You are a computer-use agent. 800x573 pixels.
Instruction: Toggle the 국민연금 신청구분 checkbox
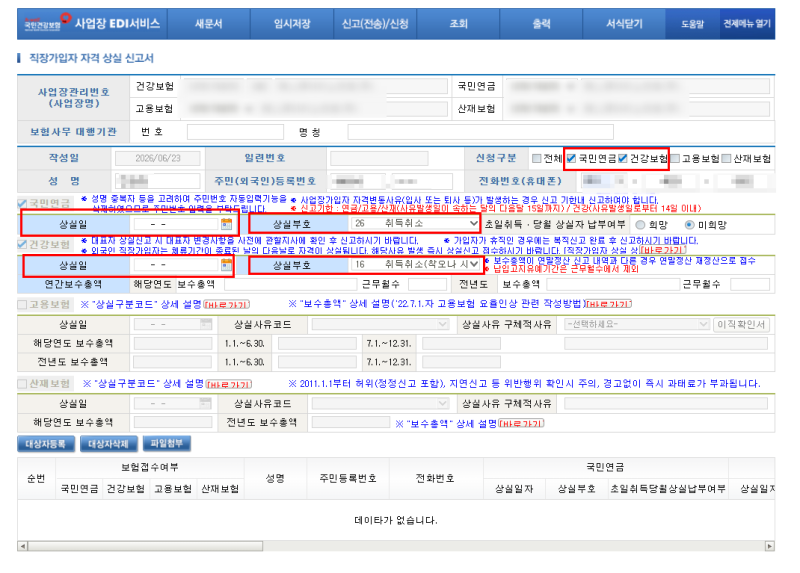click(571, 159)
